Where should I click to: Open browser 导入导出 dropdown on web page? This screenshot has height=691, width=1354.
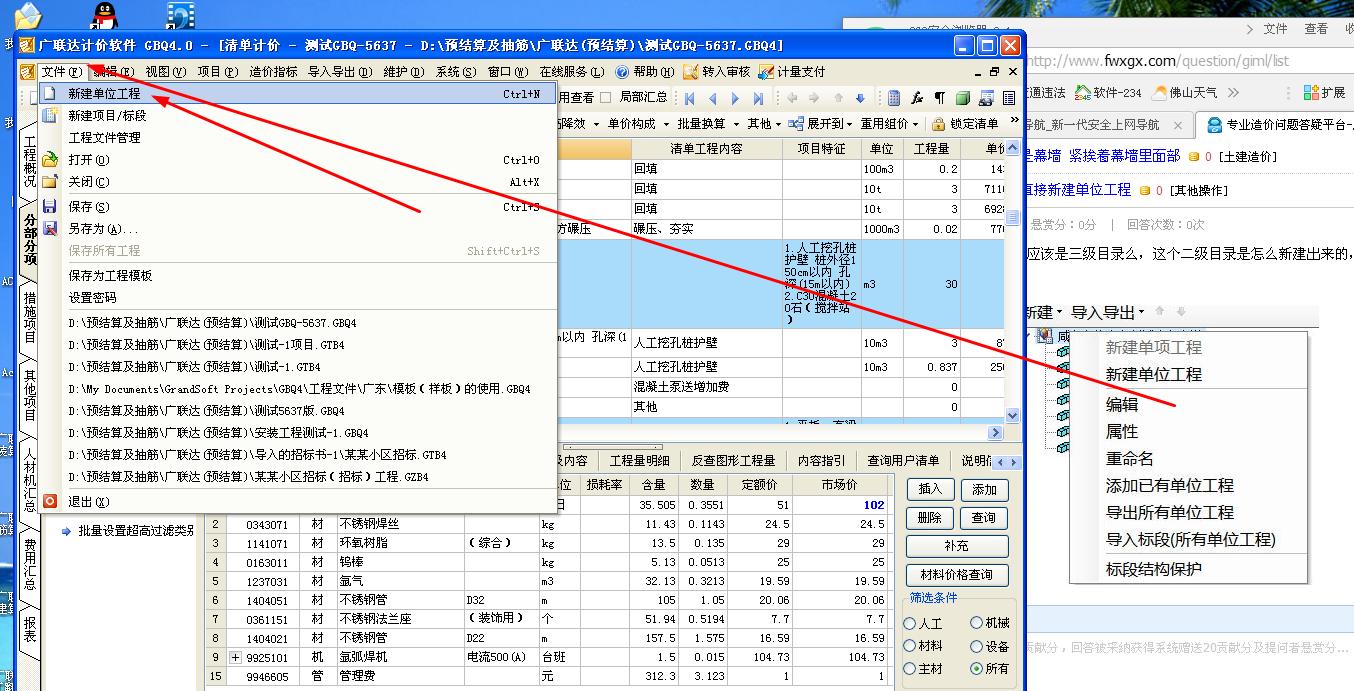tap(1107, 312)
